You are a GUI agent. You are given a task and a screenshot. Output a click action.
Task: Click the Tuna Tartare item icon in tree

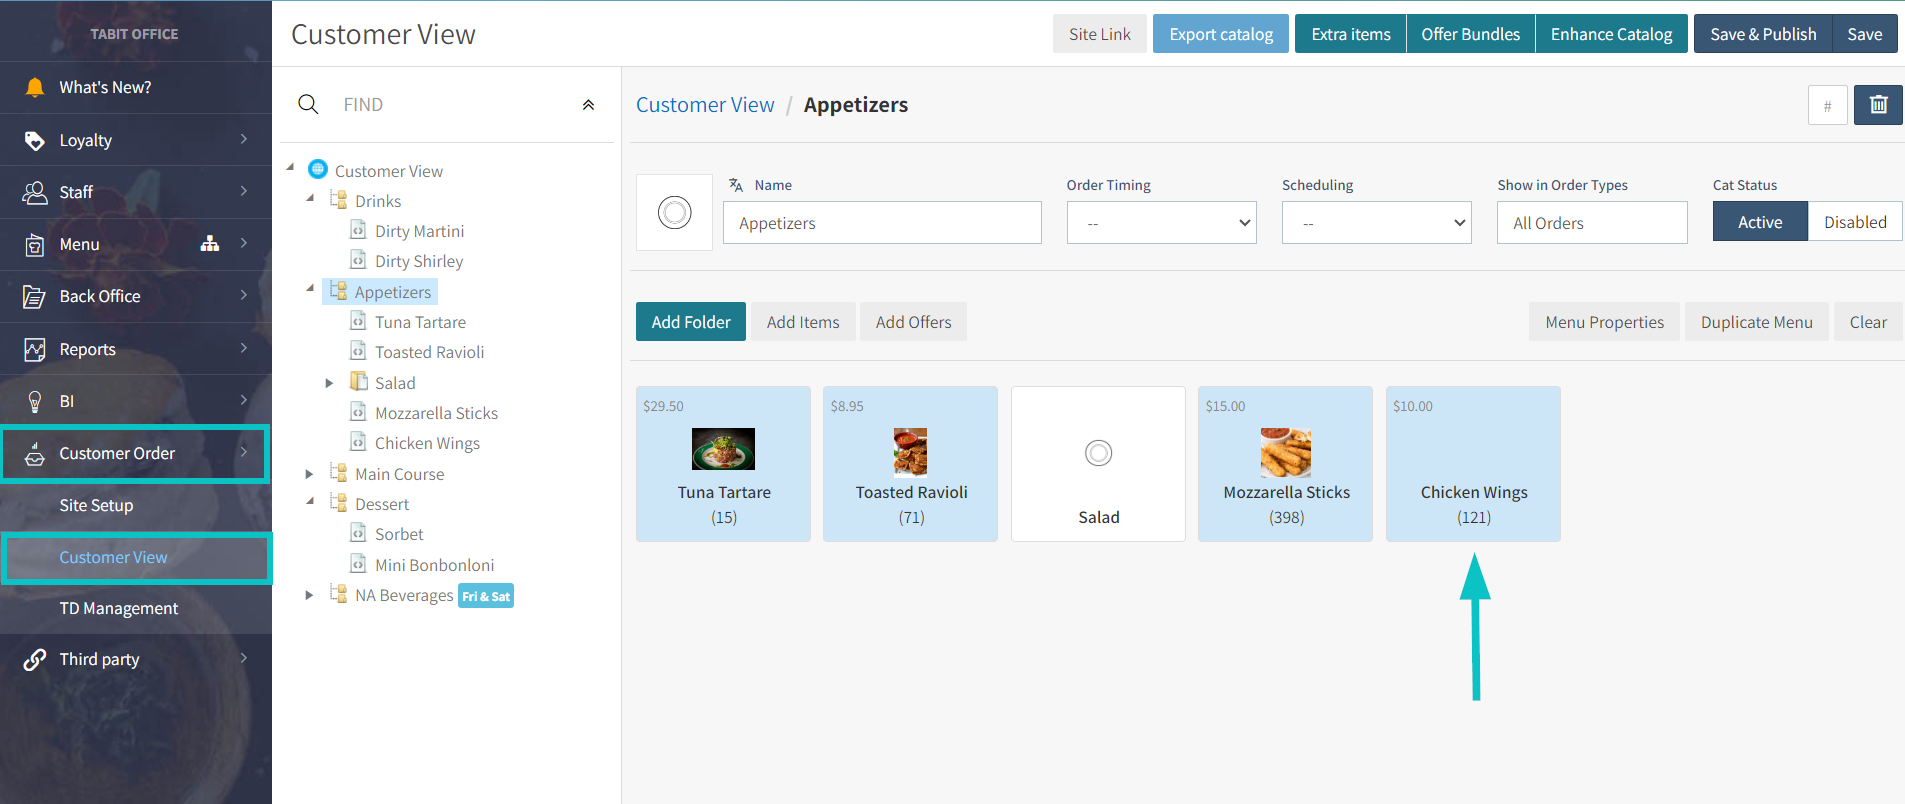tap(358, 321)
